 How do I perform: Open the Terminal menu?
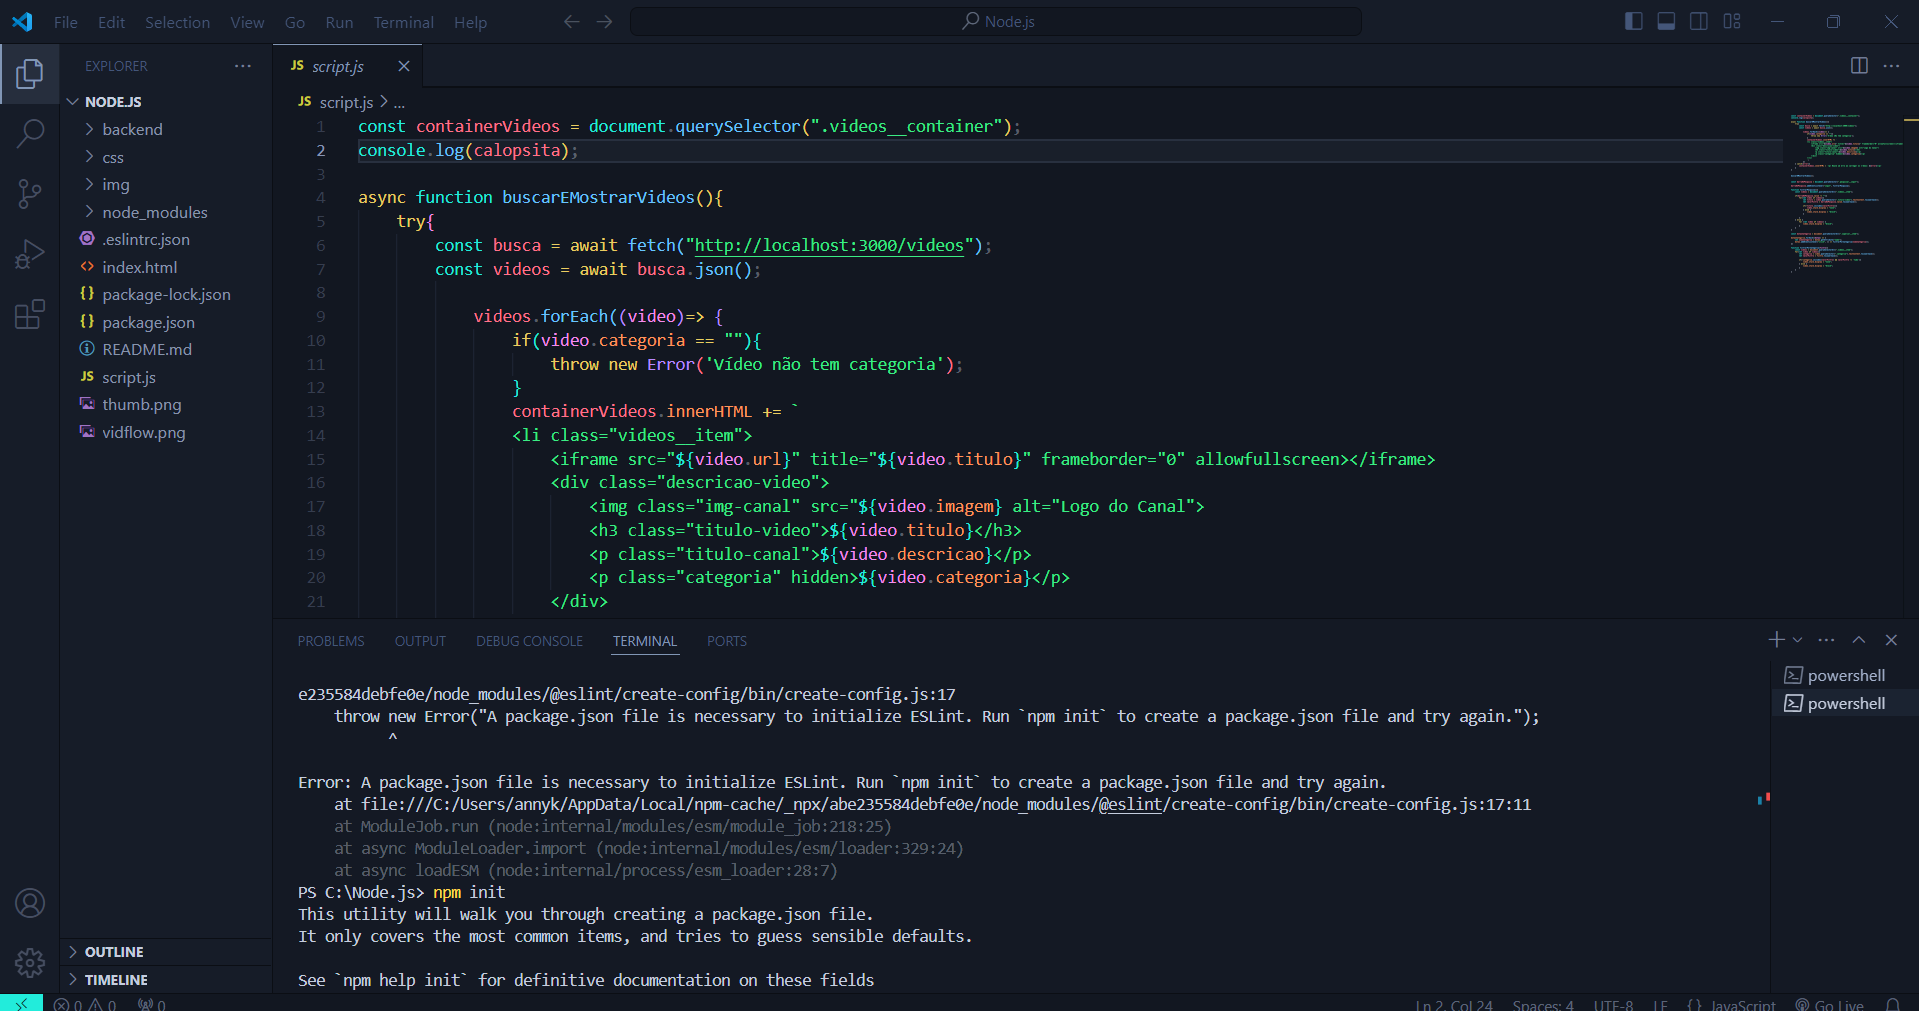pyautogui.click(x=403, y=22)
